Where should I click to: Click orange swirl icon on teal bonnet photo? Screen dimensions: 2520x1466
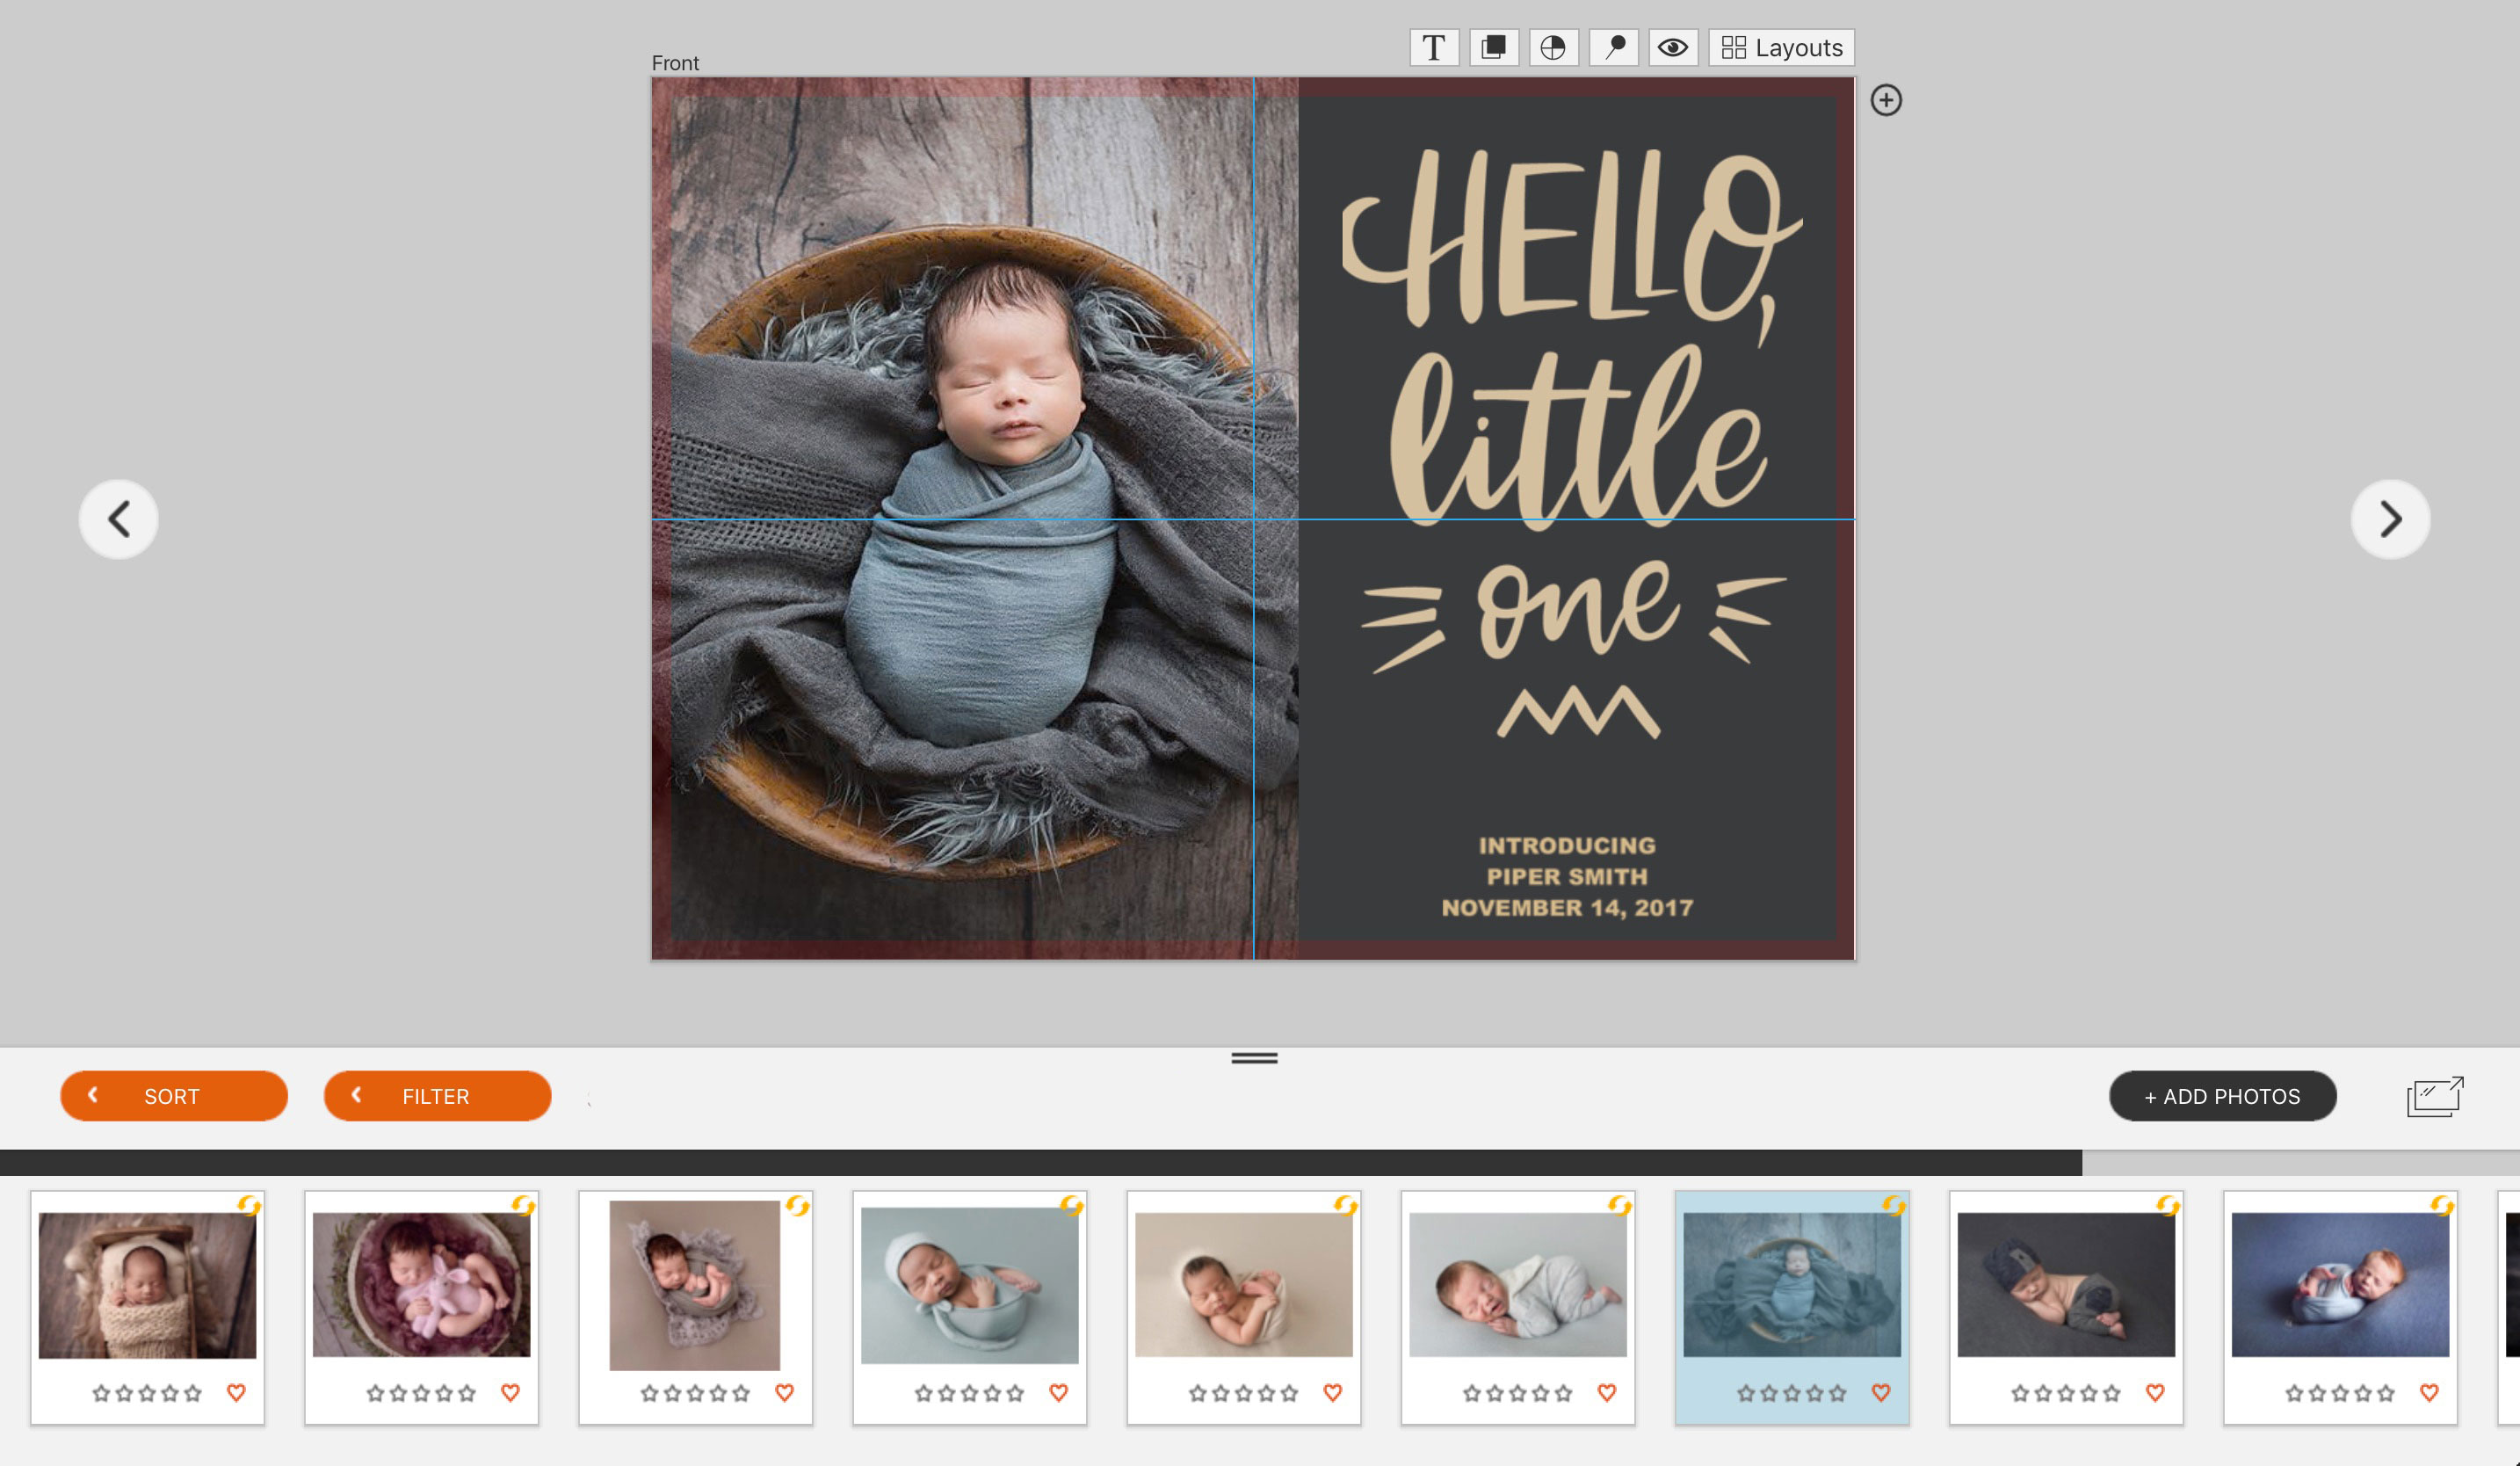click(1071, 1205)
